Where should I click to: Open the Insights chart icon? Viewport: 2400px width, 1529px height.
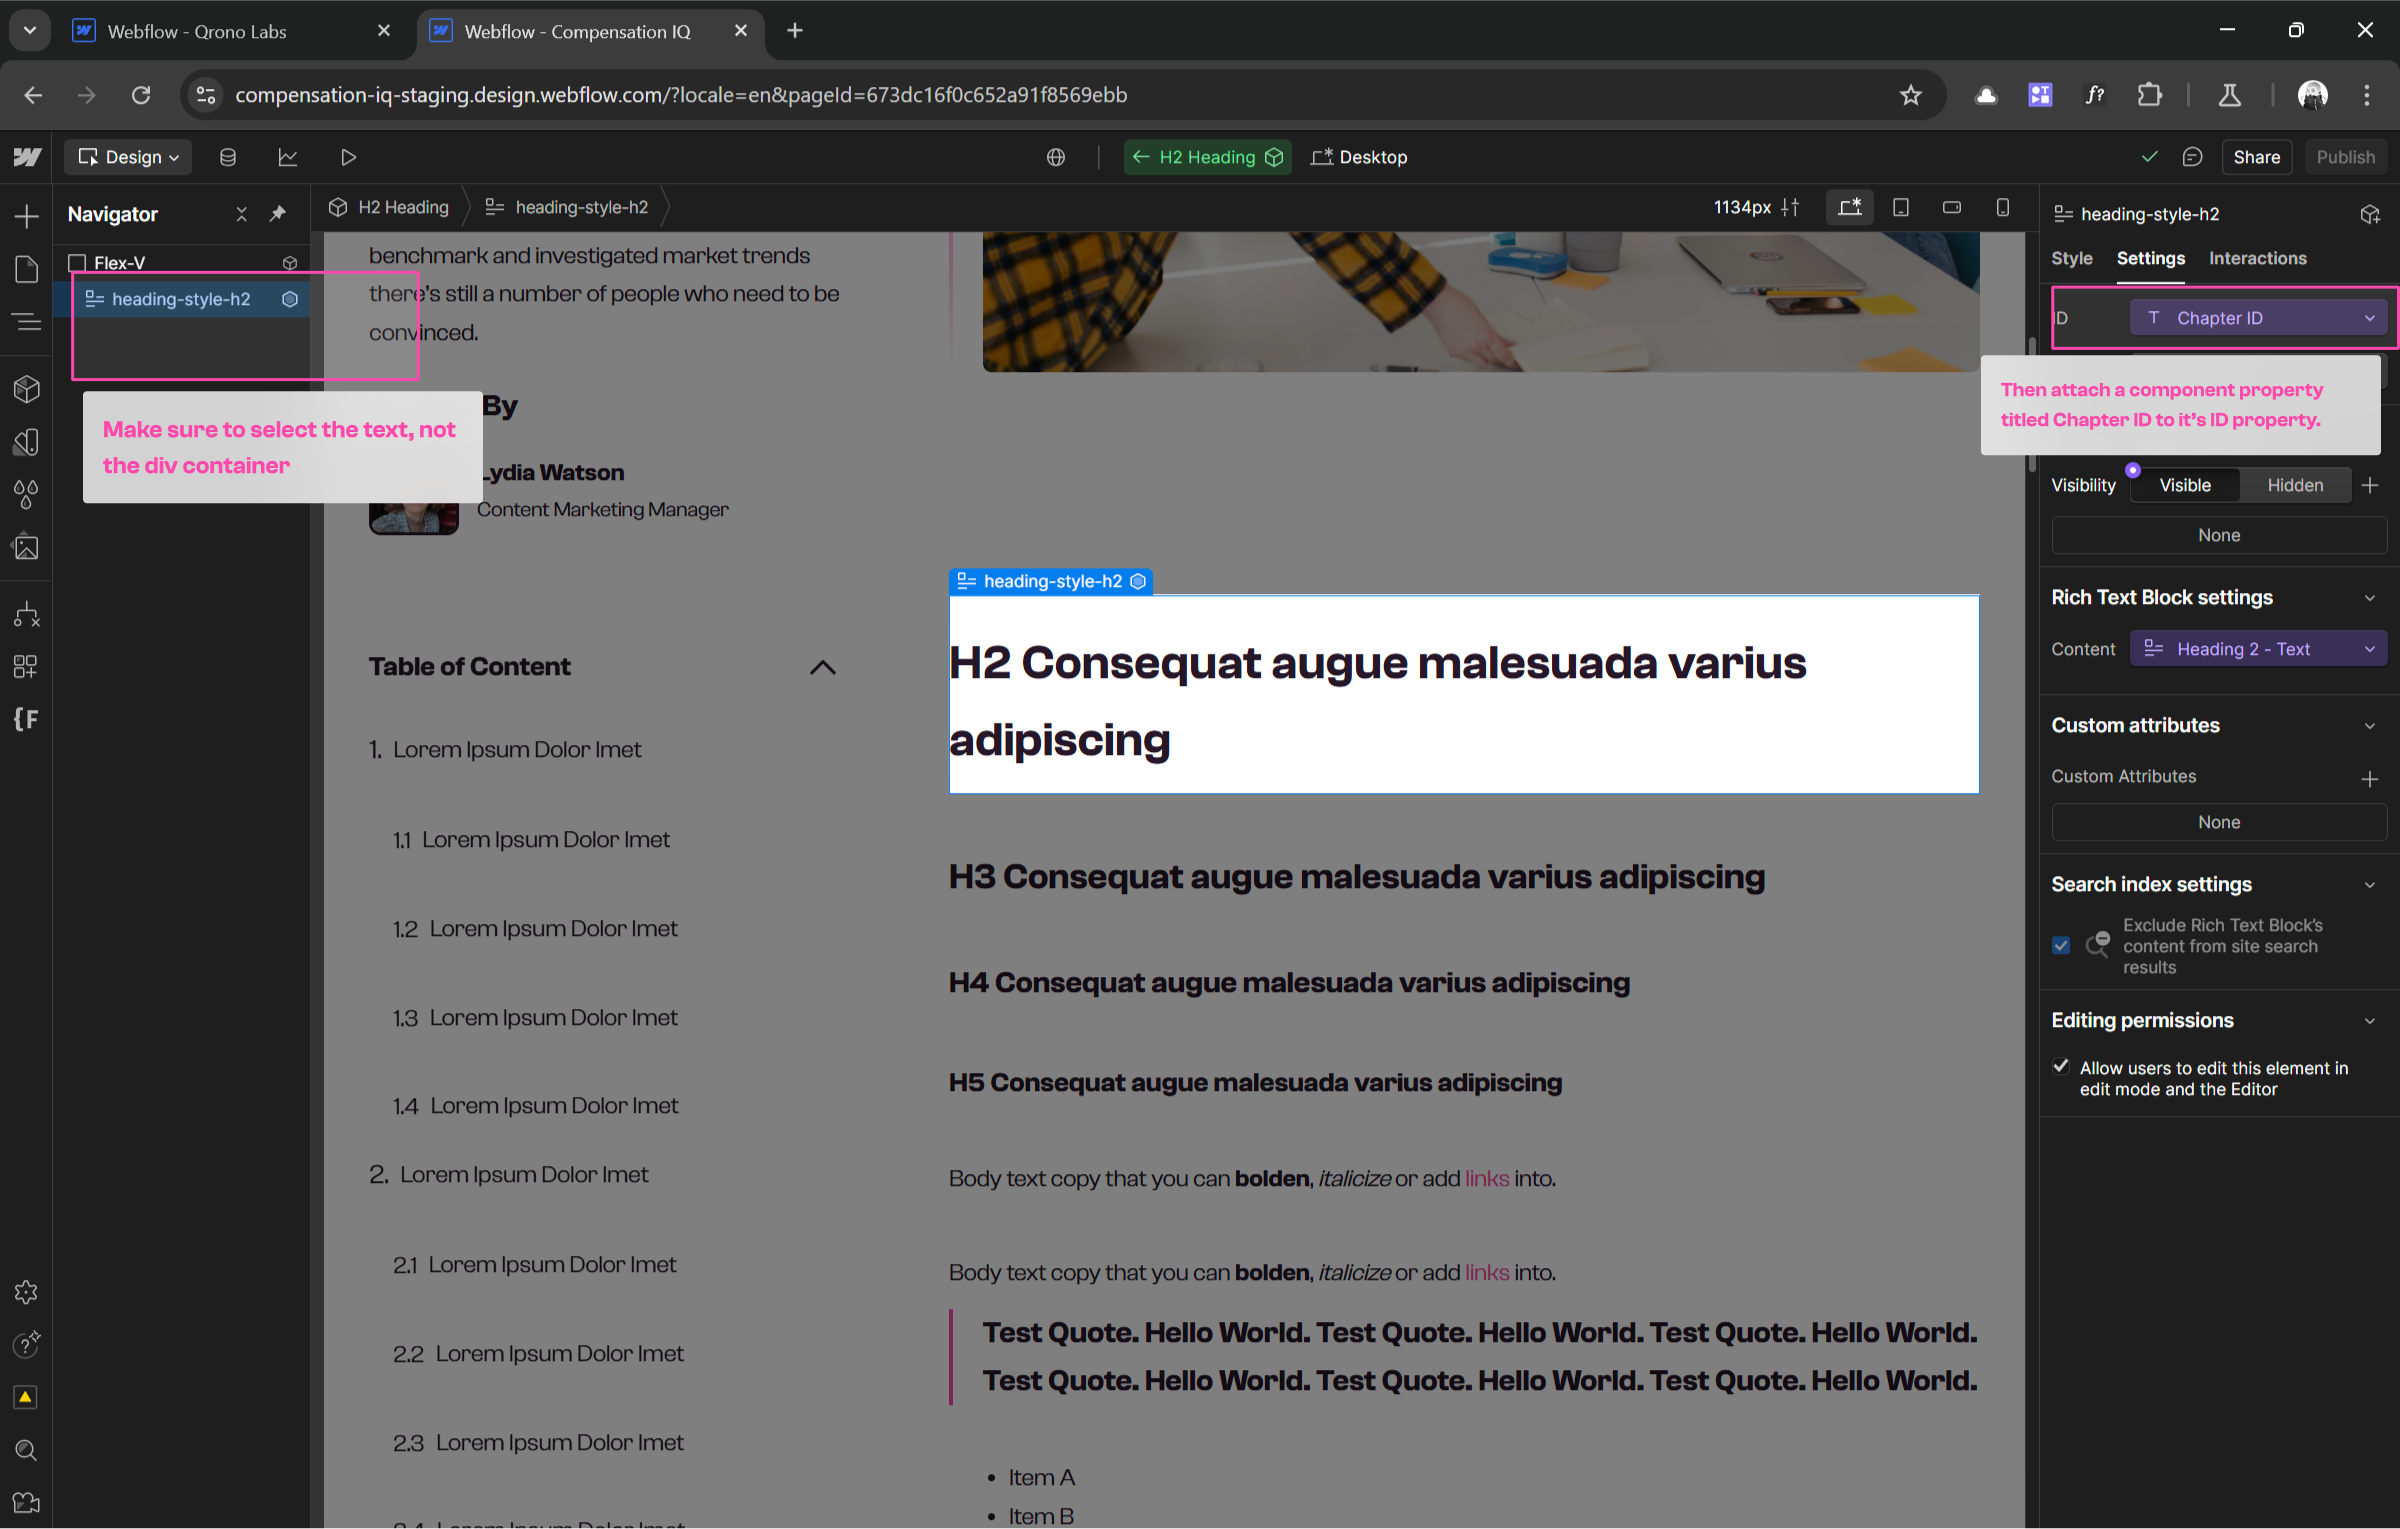[x=288, y=157]
